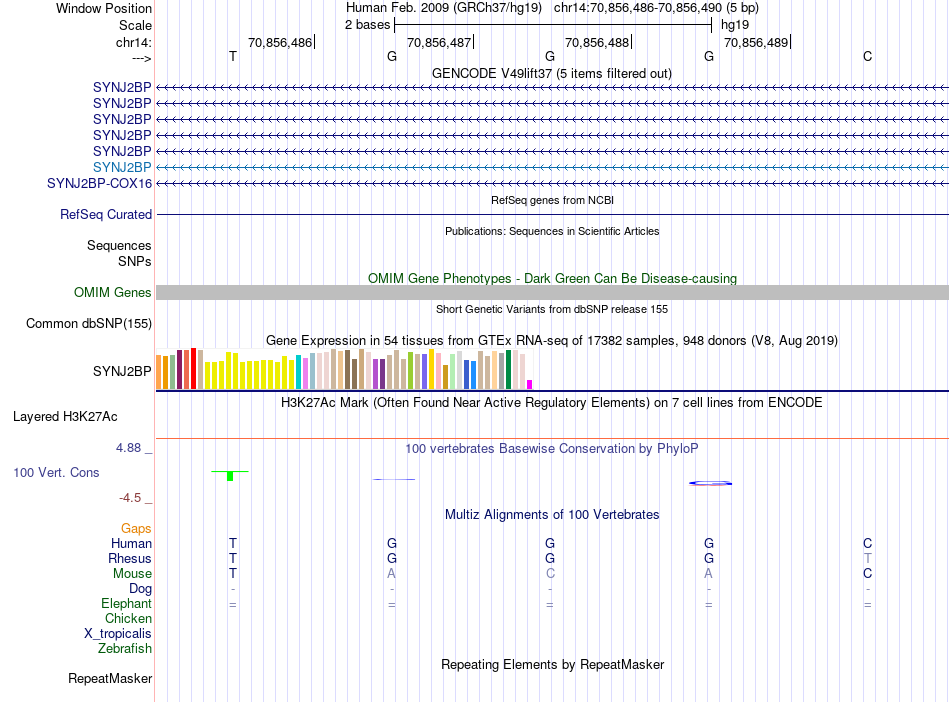Select the Mouse species label
Screen dimensions: 950x702
point(132,574)
